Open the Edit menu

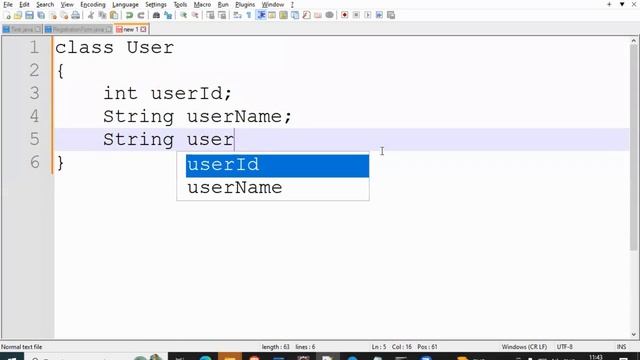pos(24,4)
